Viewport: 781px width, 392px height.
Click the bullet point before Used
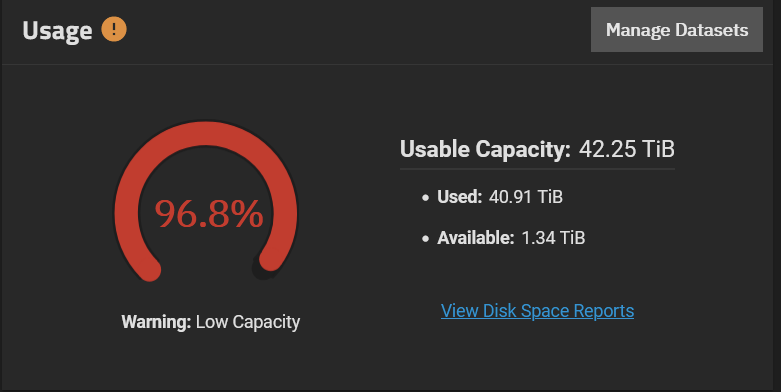[425, 198]
